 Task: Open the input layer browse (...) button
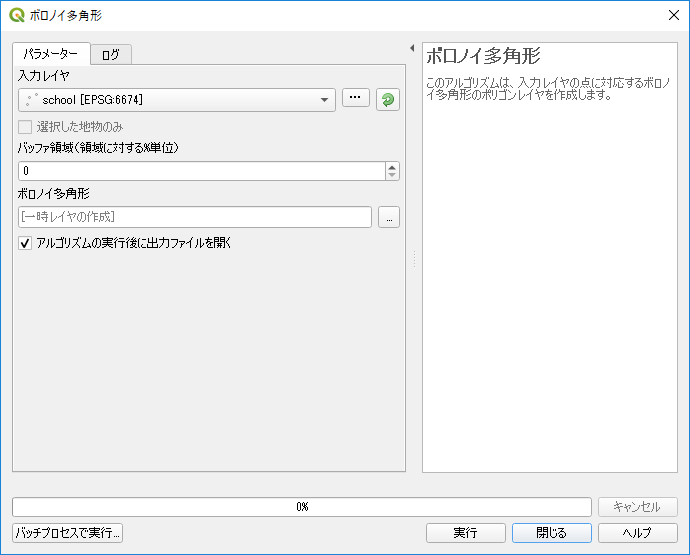coord(356,98)
